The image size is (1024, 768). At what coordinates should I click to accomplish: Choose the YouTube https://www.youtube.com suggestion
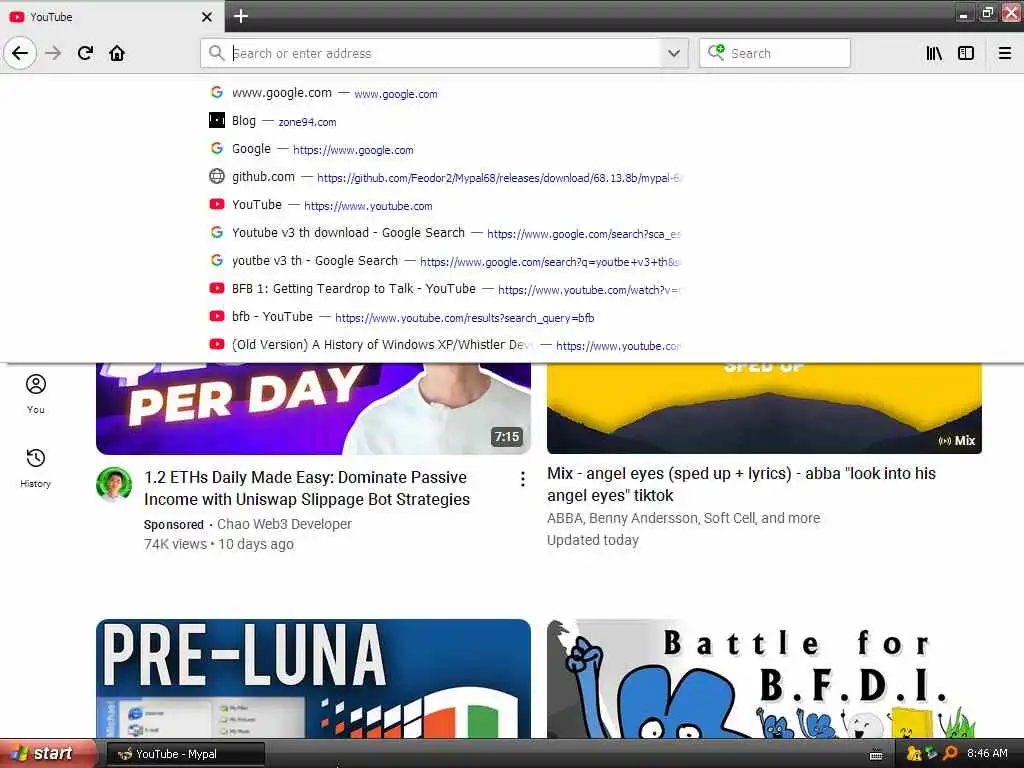444,205
